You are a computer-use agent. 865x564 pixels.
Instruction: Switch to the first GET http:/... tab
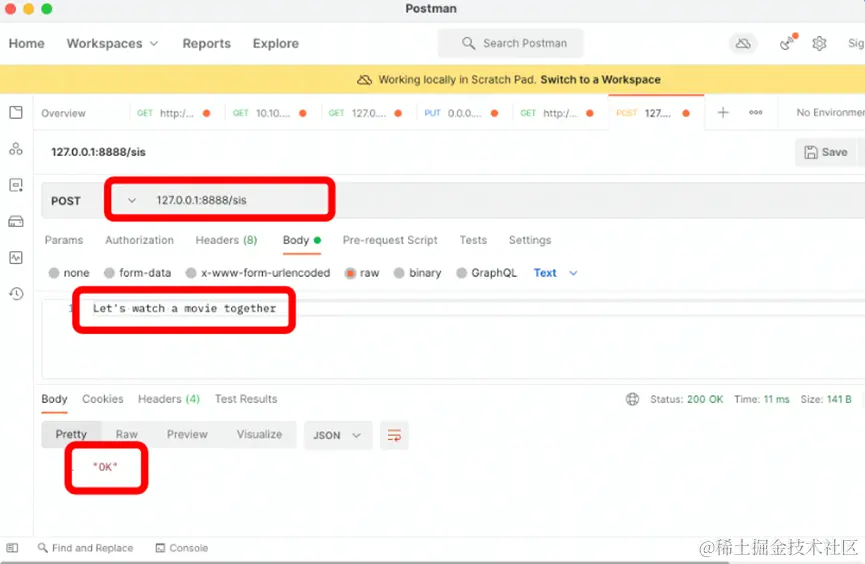coord(174,113)
